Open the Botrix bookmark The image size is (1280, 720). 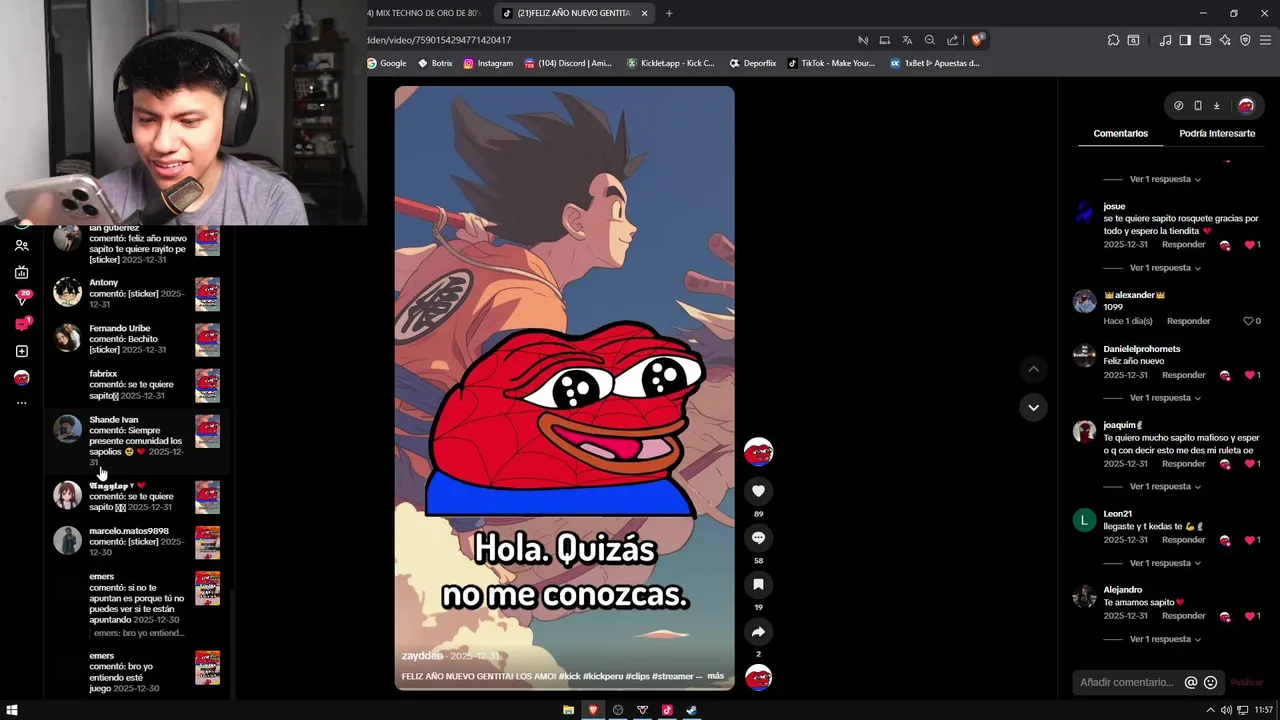click(x=435, y=63)
